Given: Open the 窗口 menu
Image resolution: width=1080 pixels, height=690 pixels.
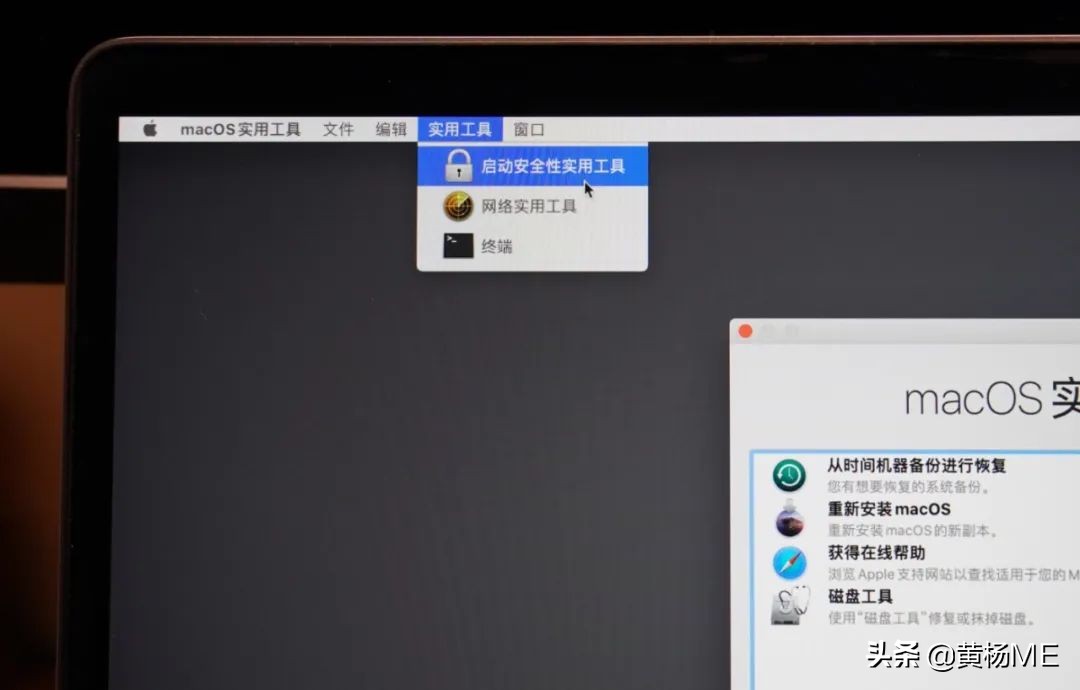Looking at the screenshot, I should coord(529,128).
